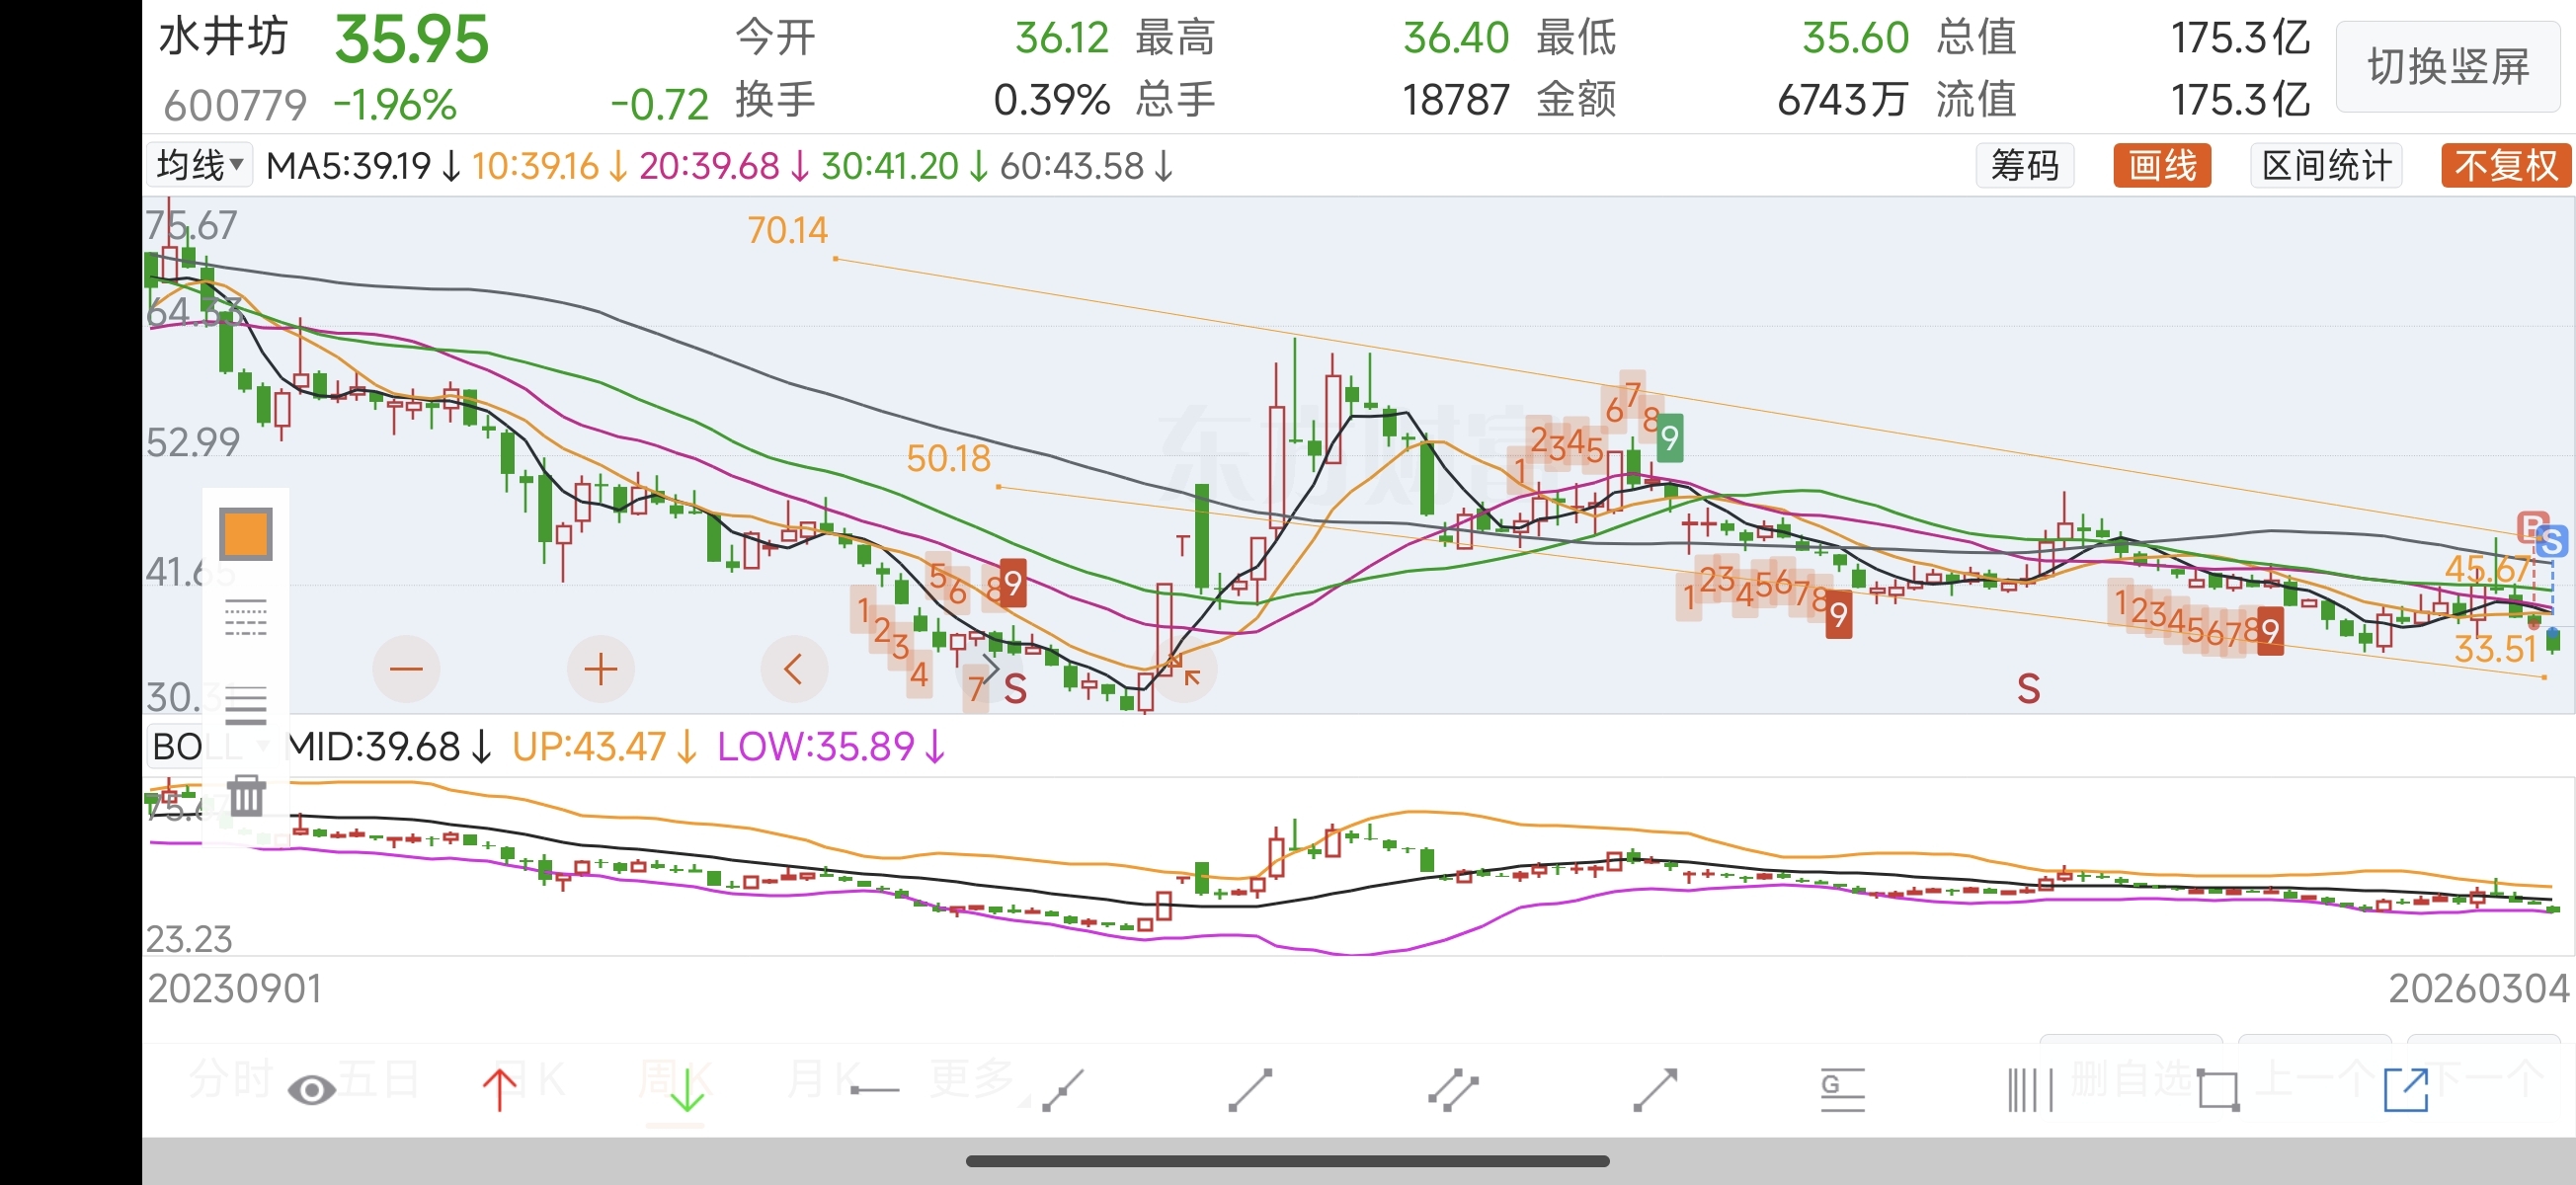Viewport: 2576px width, 1185px height.
Task: Select the green down-arrow marker tool
Action: tap(687, 1089)
